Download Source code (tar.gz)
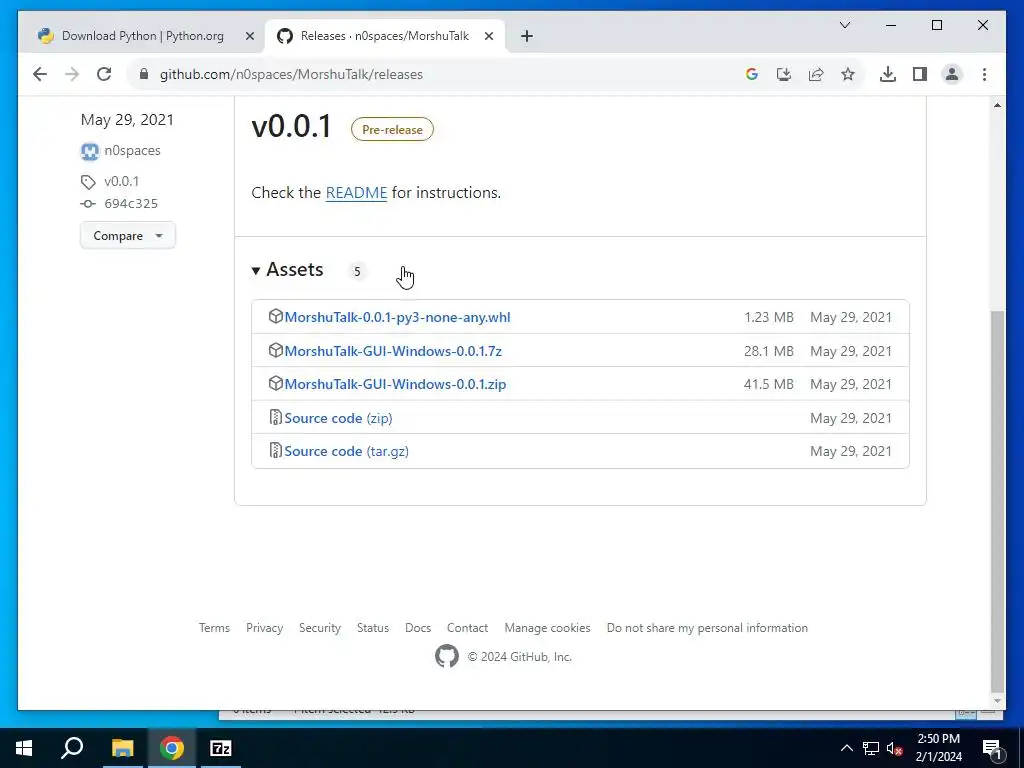The width and height of the screenshot is (1024, 768). 346,451
